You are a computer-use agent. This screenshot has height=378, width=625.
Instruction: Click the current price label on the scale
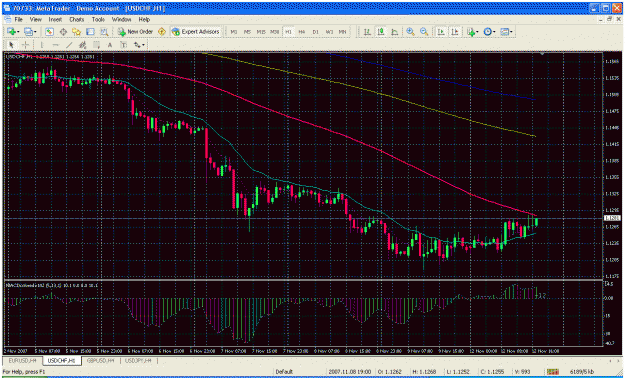coord(612,218)
